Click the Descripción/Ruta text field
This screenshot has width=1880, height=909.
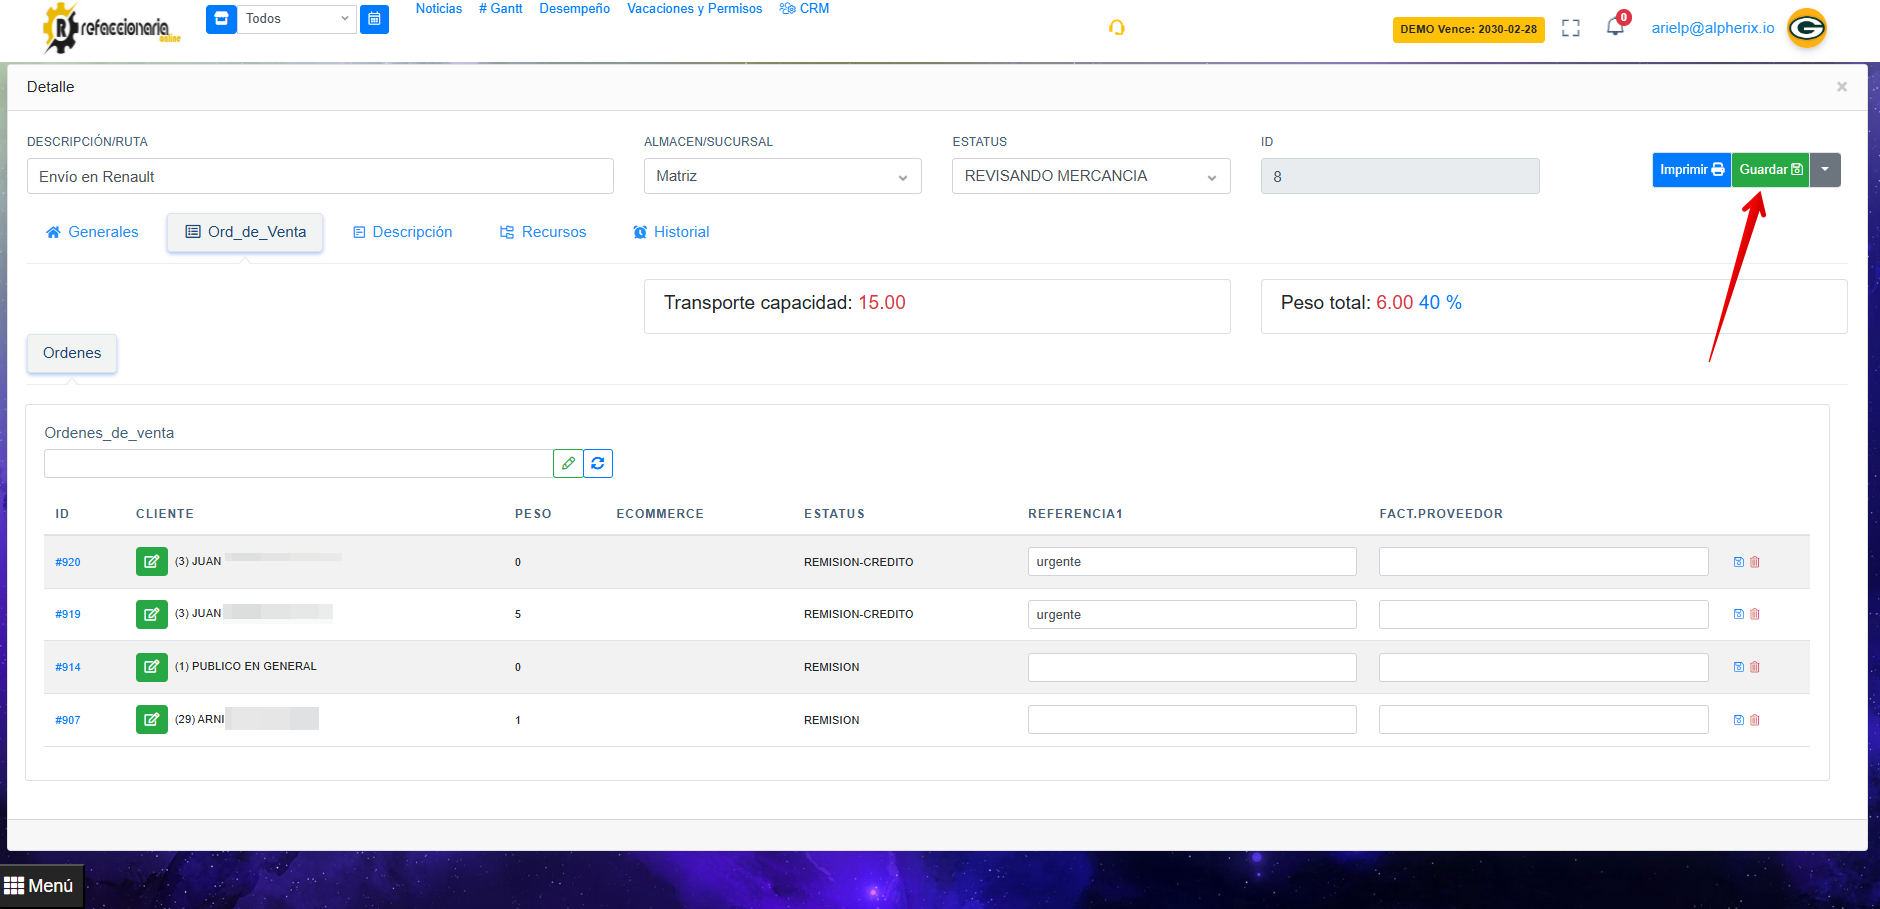pyautogui.click(x=320, y=176)
